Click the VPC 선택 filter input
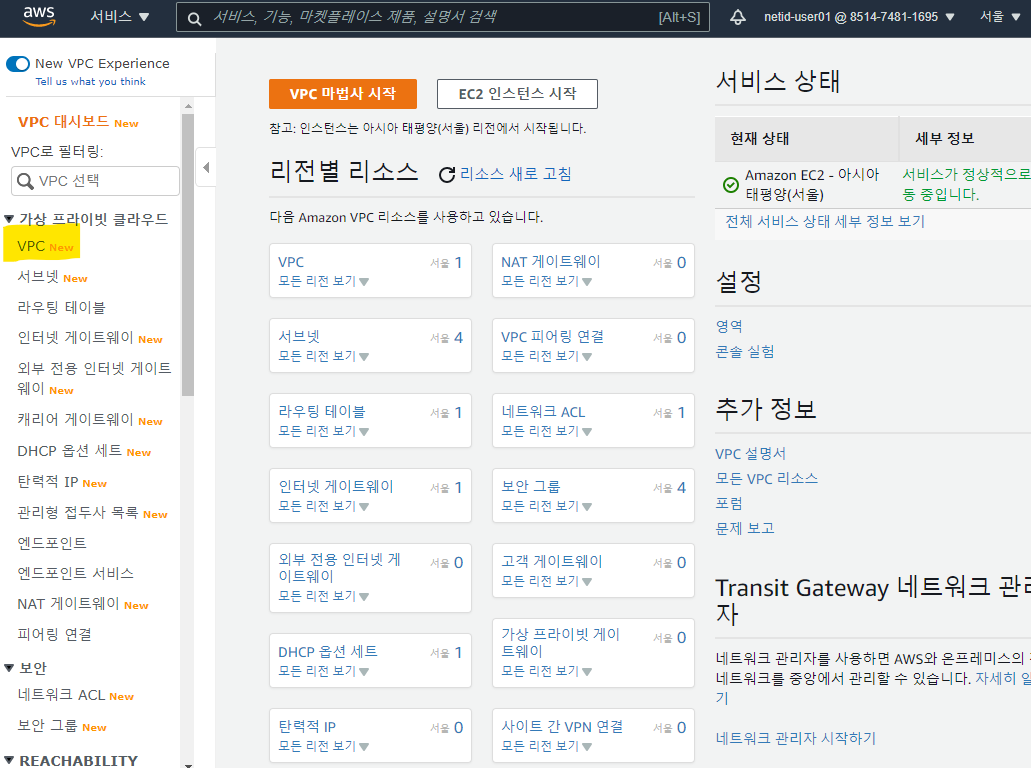1031x768 pixels. coord(95,181)
